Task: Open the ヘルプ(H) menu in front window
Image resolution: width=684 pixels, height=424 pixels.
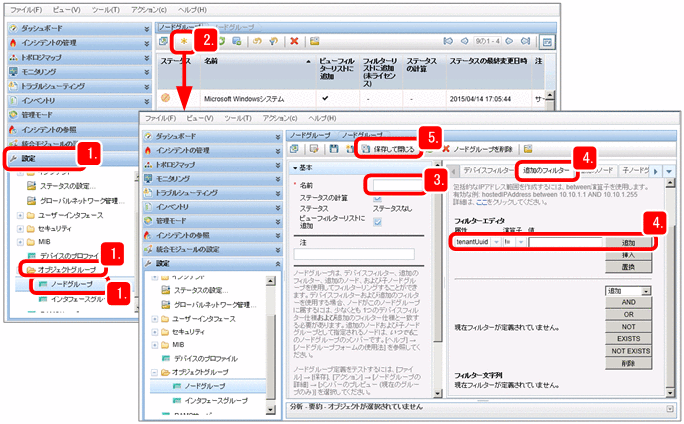Action: [322, 118]
